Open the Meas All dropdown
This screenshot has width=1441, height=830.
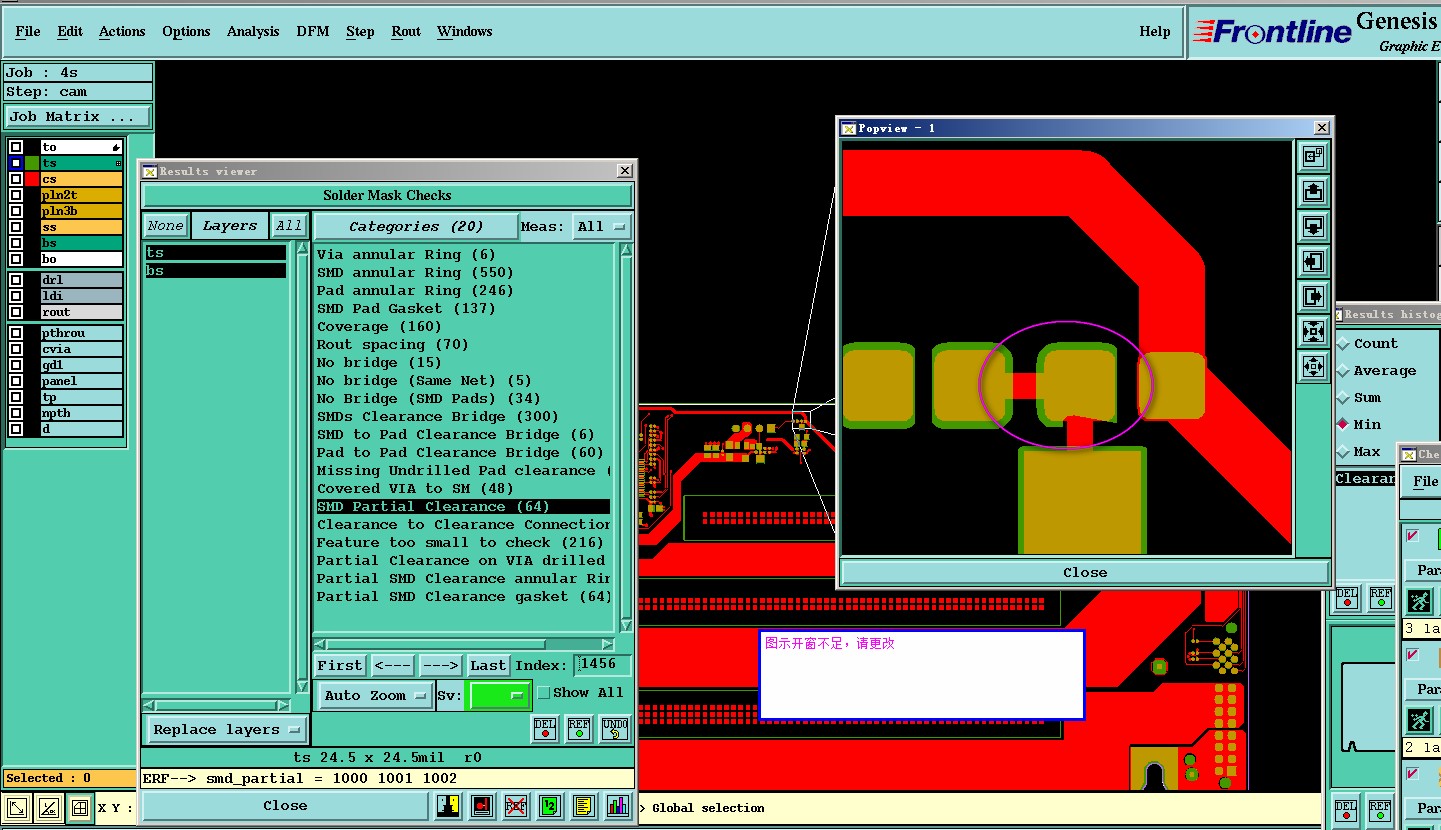(602, 227)
